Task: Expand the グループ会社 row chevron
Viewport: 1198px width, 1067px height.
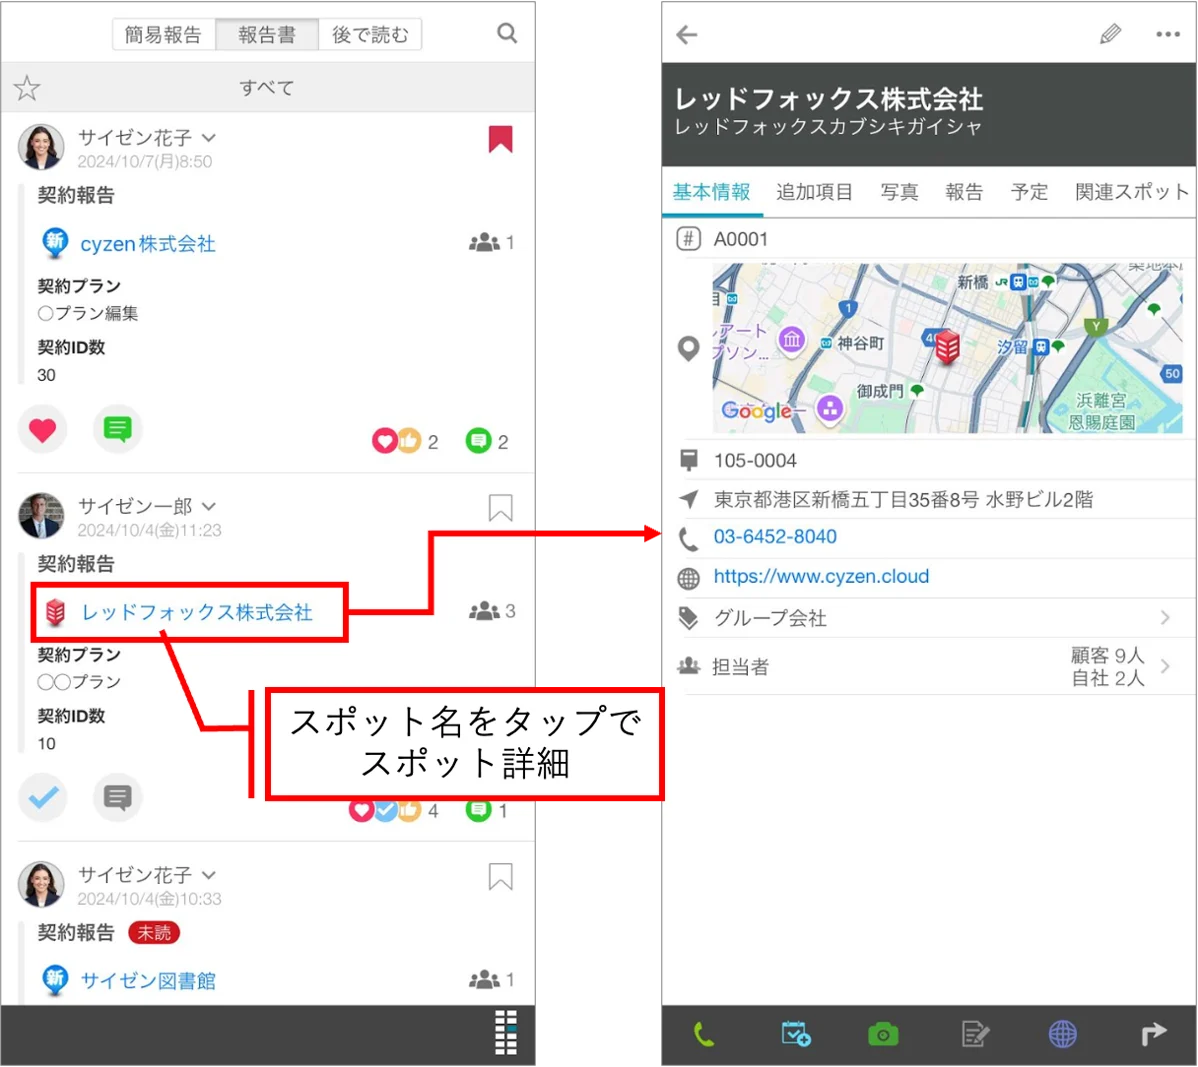Action: point(1164,617)
